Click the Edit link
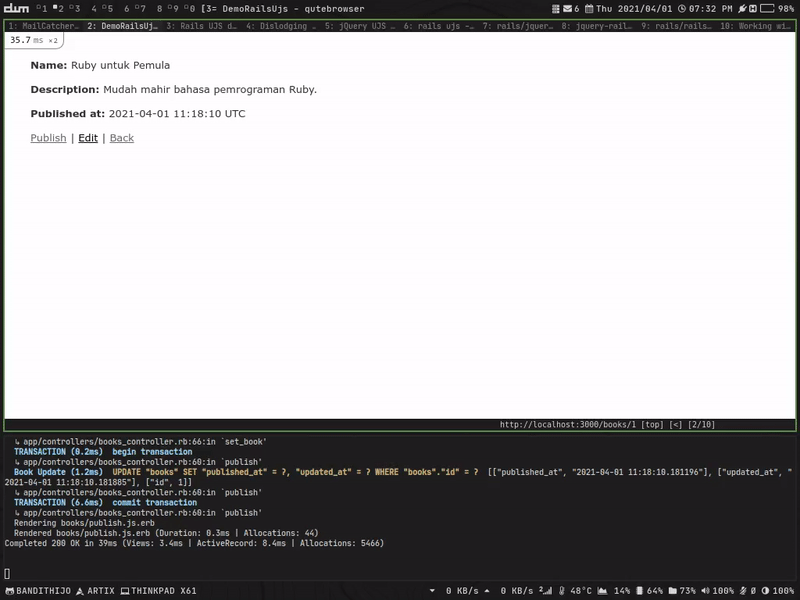This screenshot has height=600, width=800. (x=88, y=138)
